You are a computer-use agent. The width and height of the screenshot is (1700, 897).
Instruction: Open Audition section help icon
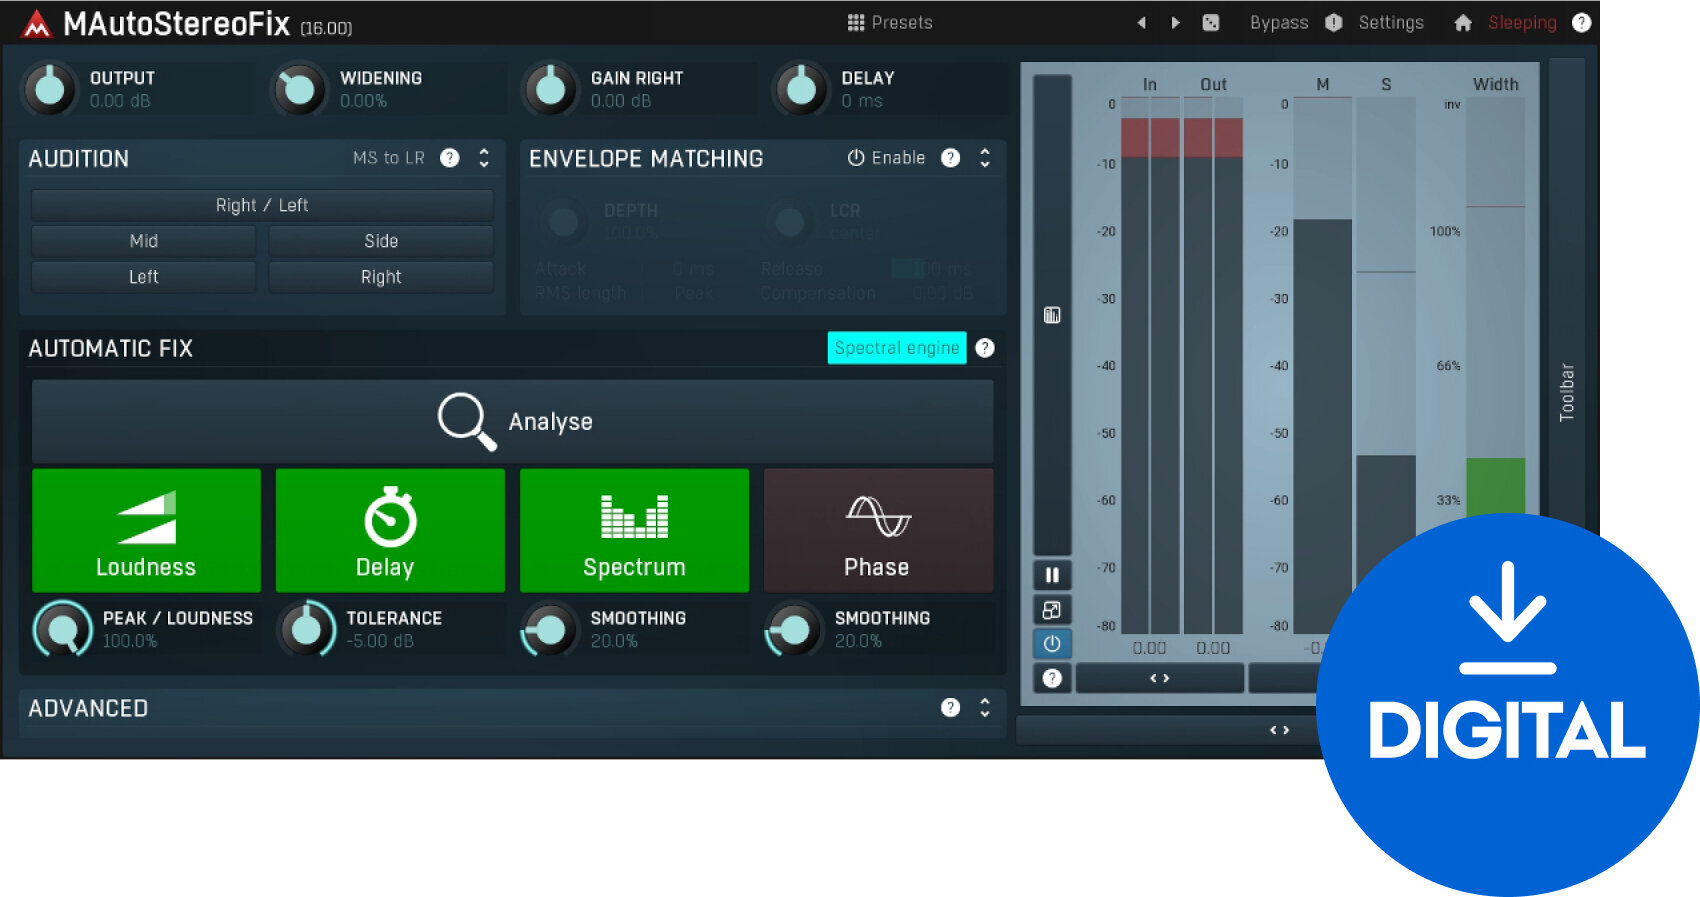tap(450, 158)
